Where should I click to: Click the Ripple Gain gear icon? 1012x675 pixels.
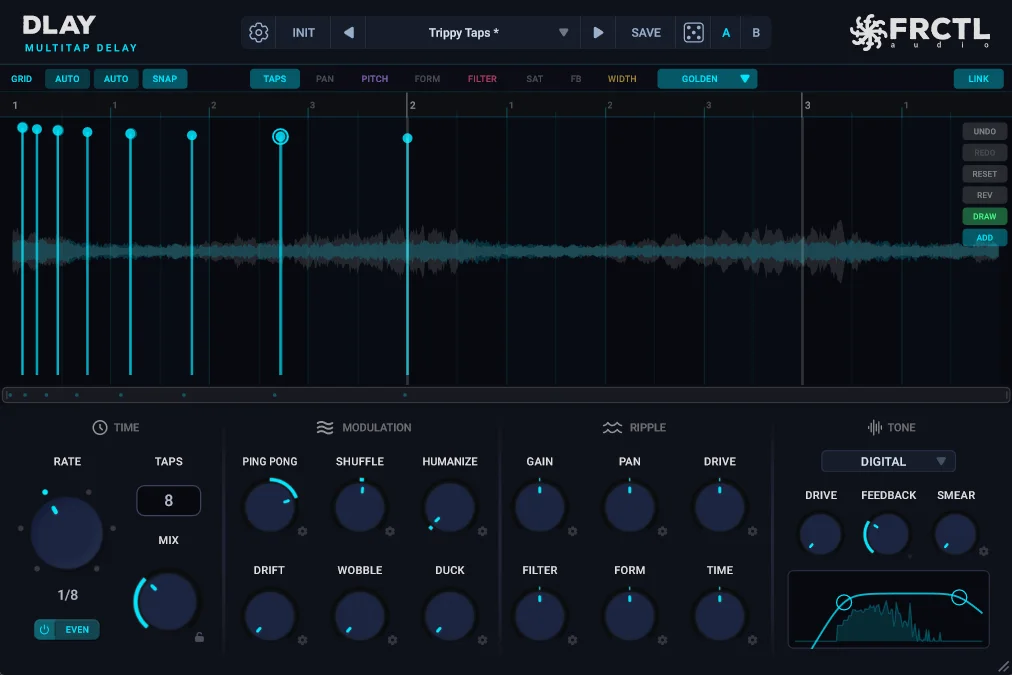pos(572,531)
